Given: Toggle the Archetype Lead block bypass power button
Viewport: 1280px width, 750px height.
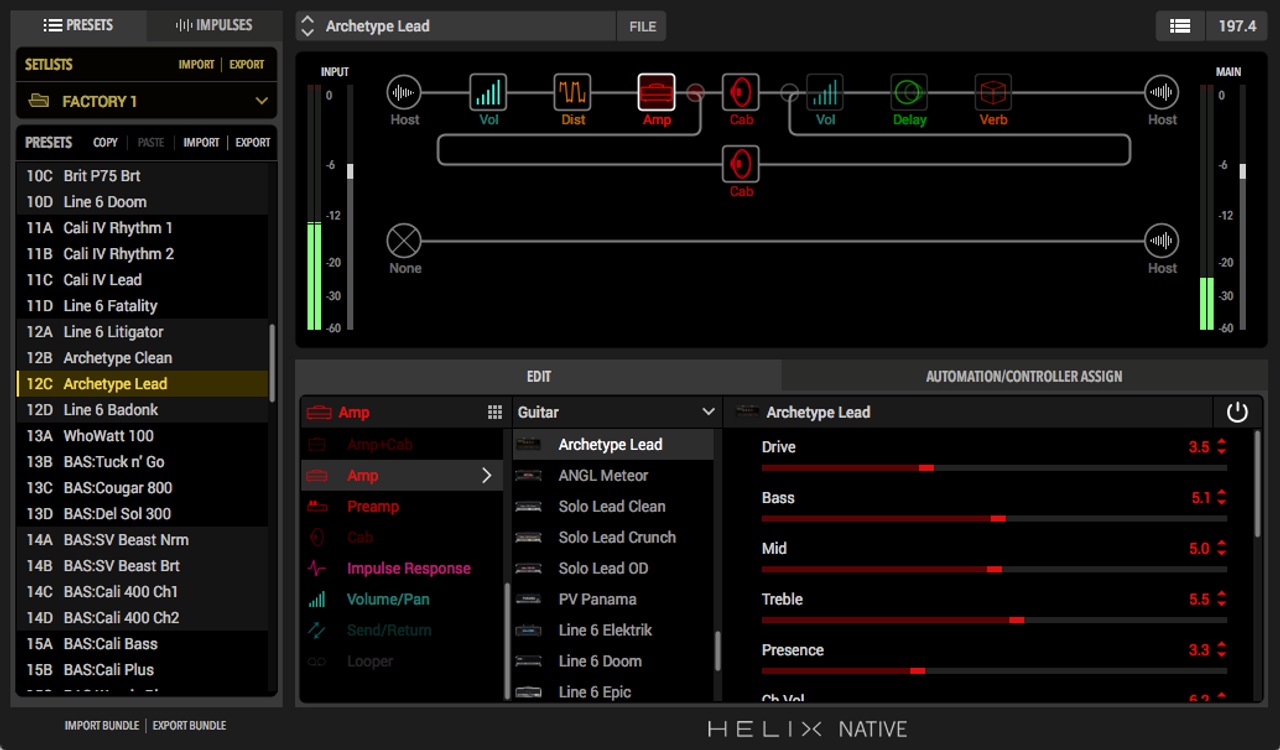Looking at the screenshot, I should tap(1237, 412).
